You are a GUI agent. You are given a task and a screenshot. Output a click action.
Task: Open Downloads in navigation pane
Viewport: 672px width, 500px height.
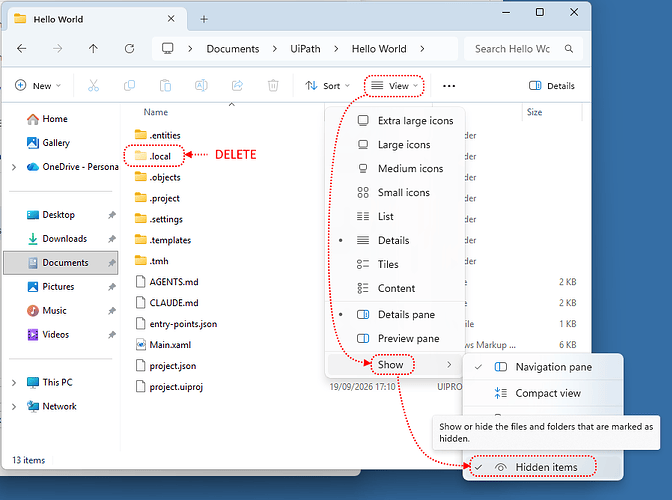click(57, 239)
